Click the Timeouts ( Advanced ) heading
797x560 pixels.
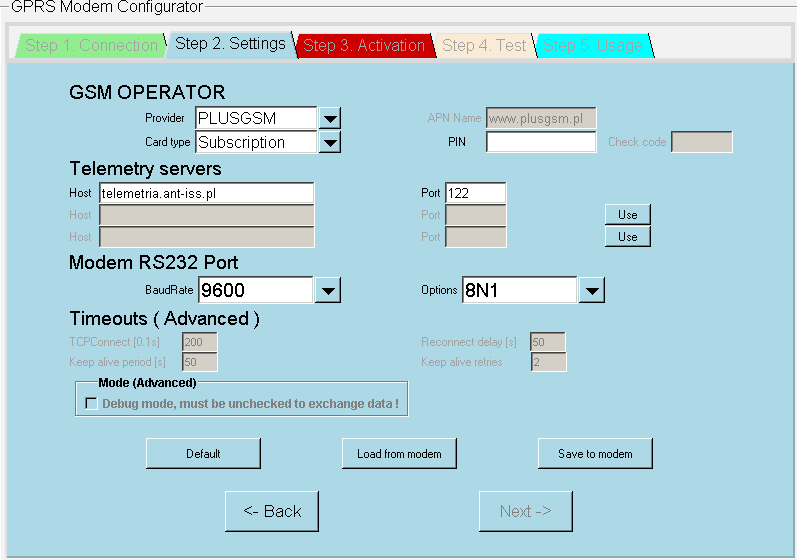click(x=165, y=319)
